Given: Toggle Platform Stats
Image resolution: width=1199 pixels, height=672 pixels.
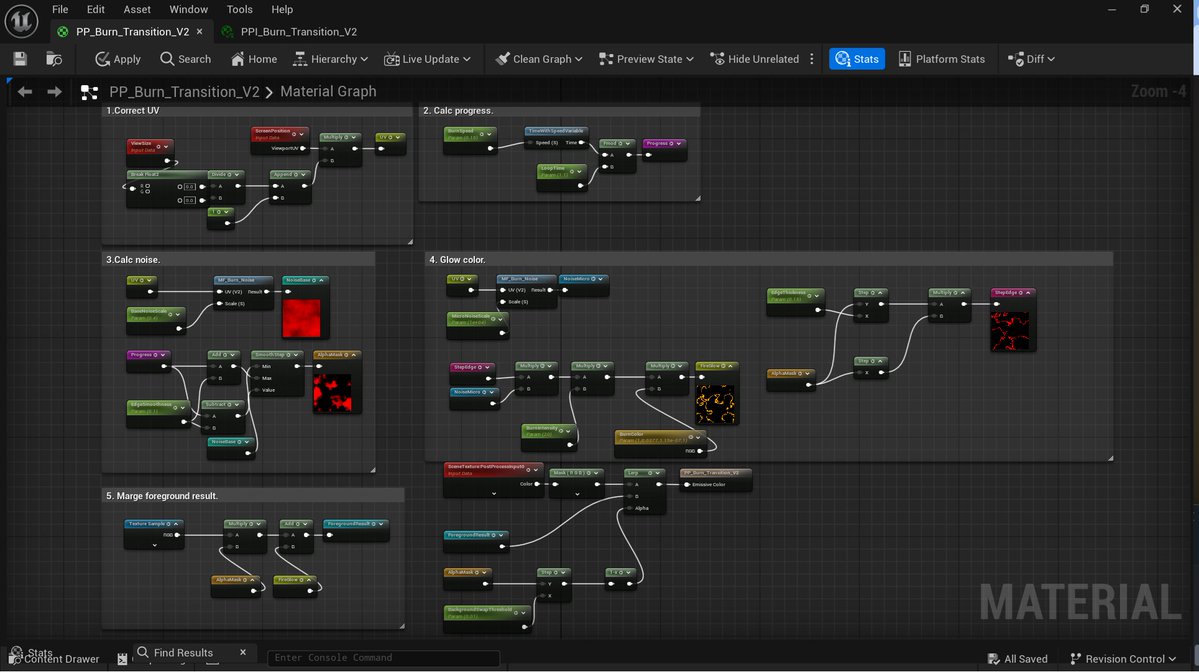Looking at the screenshot, I should [941, 59].
